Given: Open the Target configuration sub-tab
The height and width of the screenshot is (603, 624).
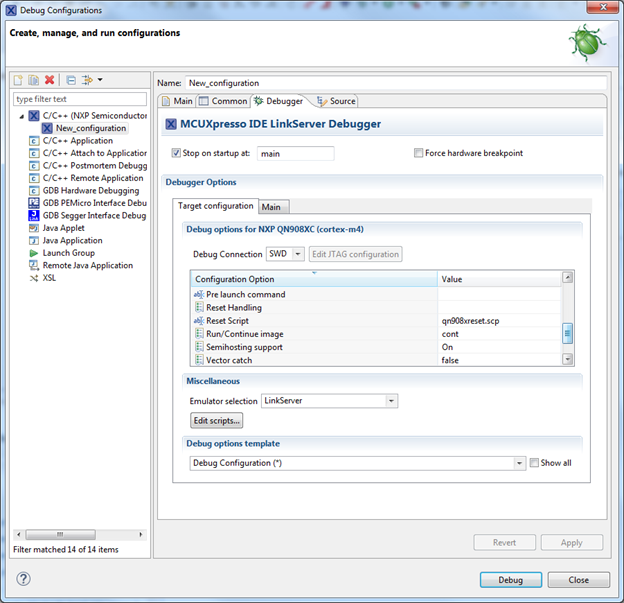Looking at the screenshot, I should 215,206.
